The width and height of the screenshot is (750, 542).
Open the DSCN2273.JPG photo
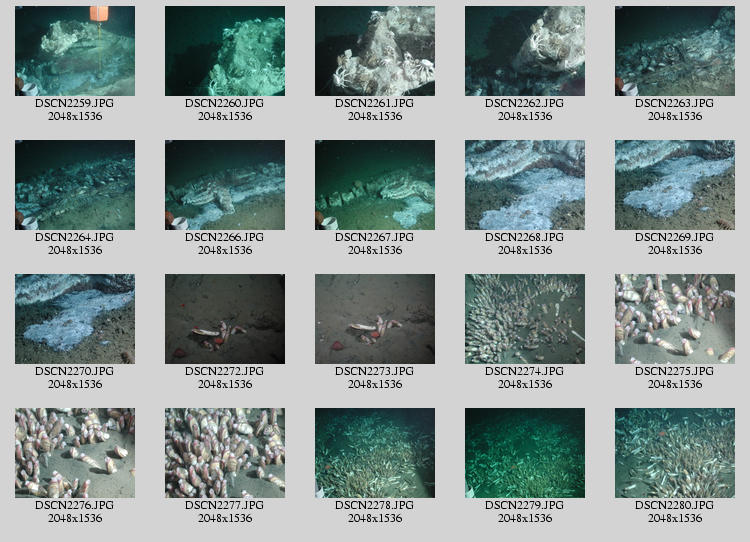coord(375,319)
